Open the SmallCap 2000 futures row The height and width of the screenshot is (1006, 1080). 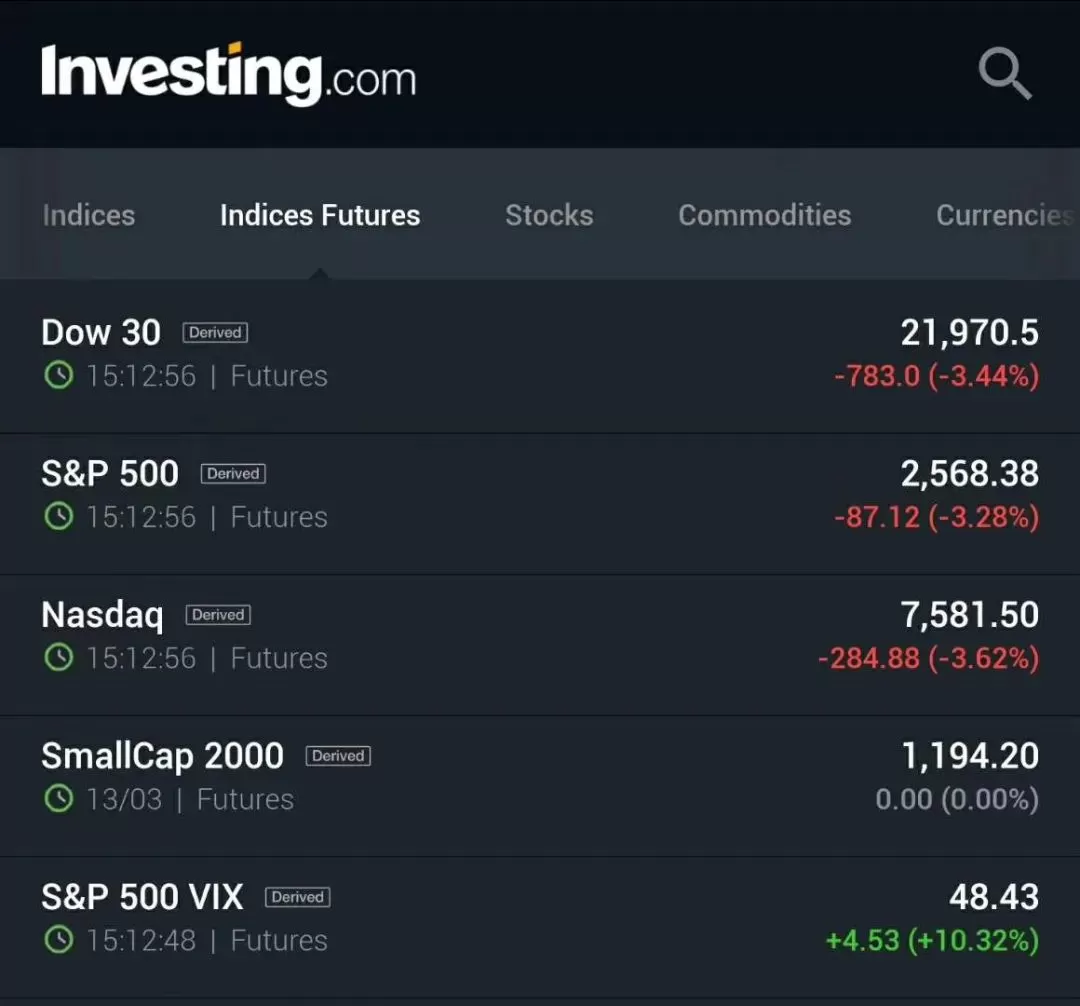click(540, 786)
